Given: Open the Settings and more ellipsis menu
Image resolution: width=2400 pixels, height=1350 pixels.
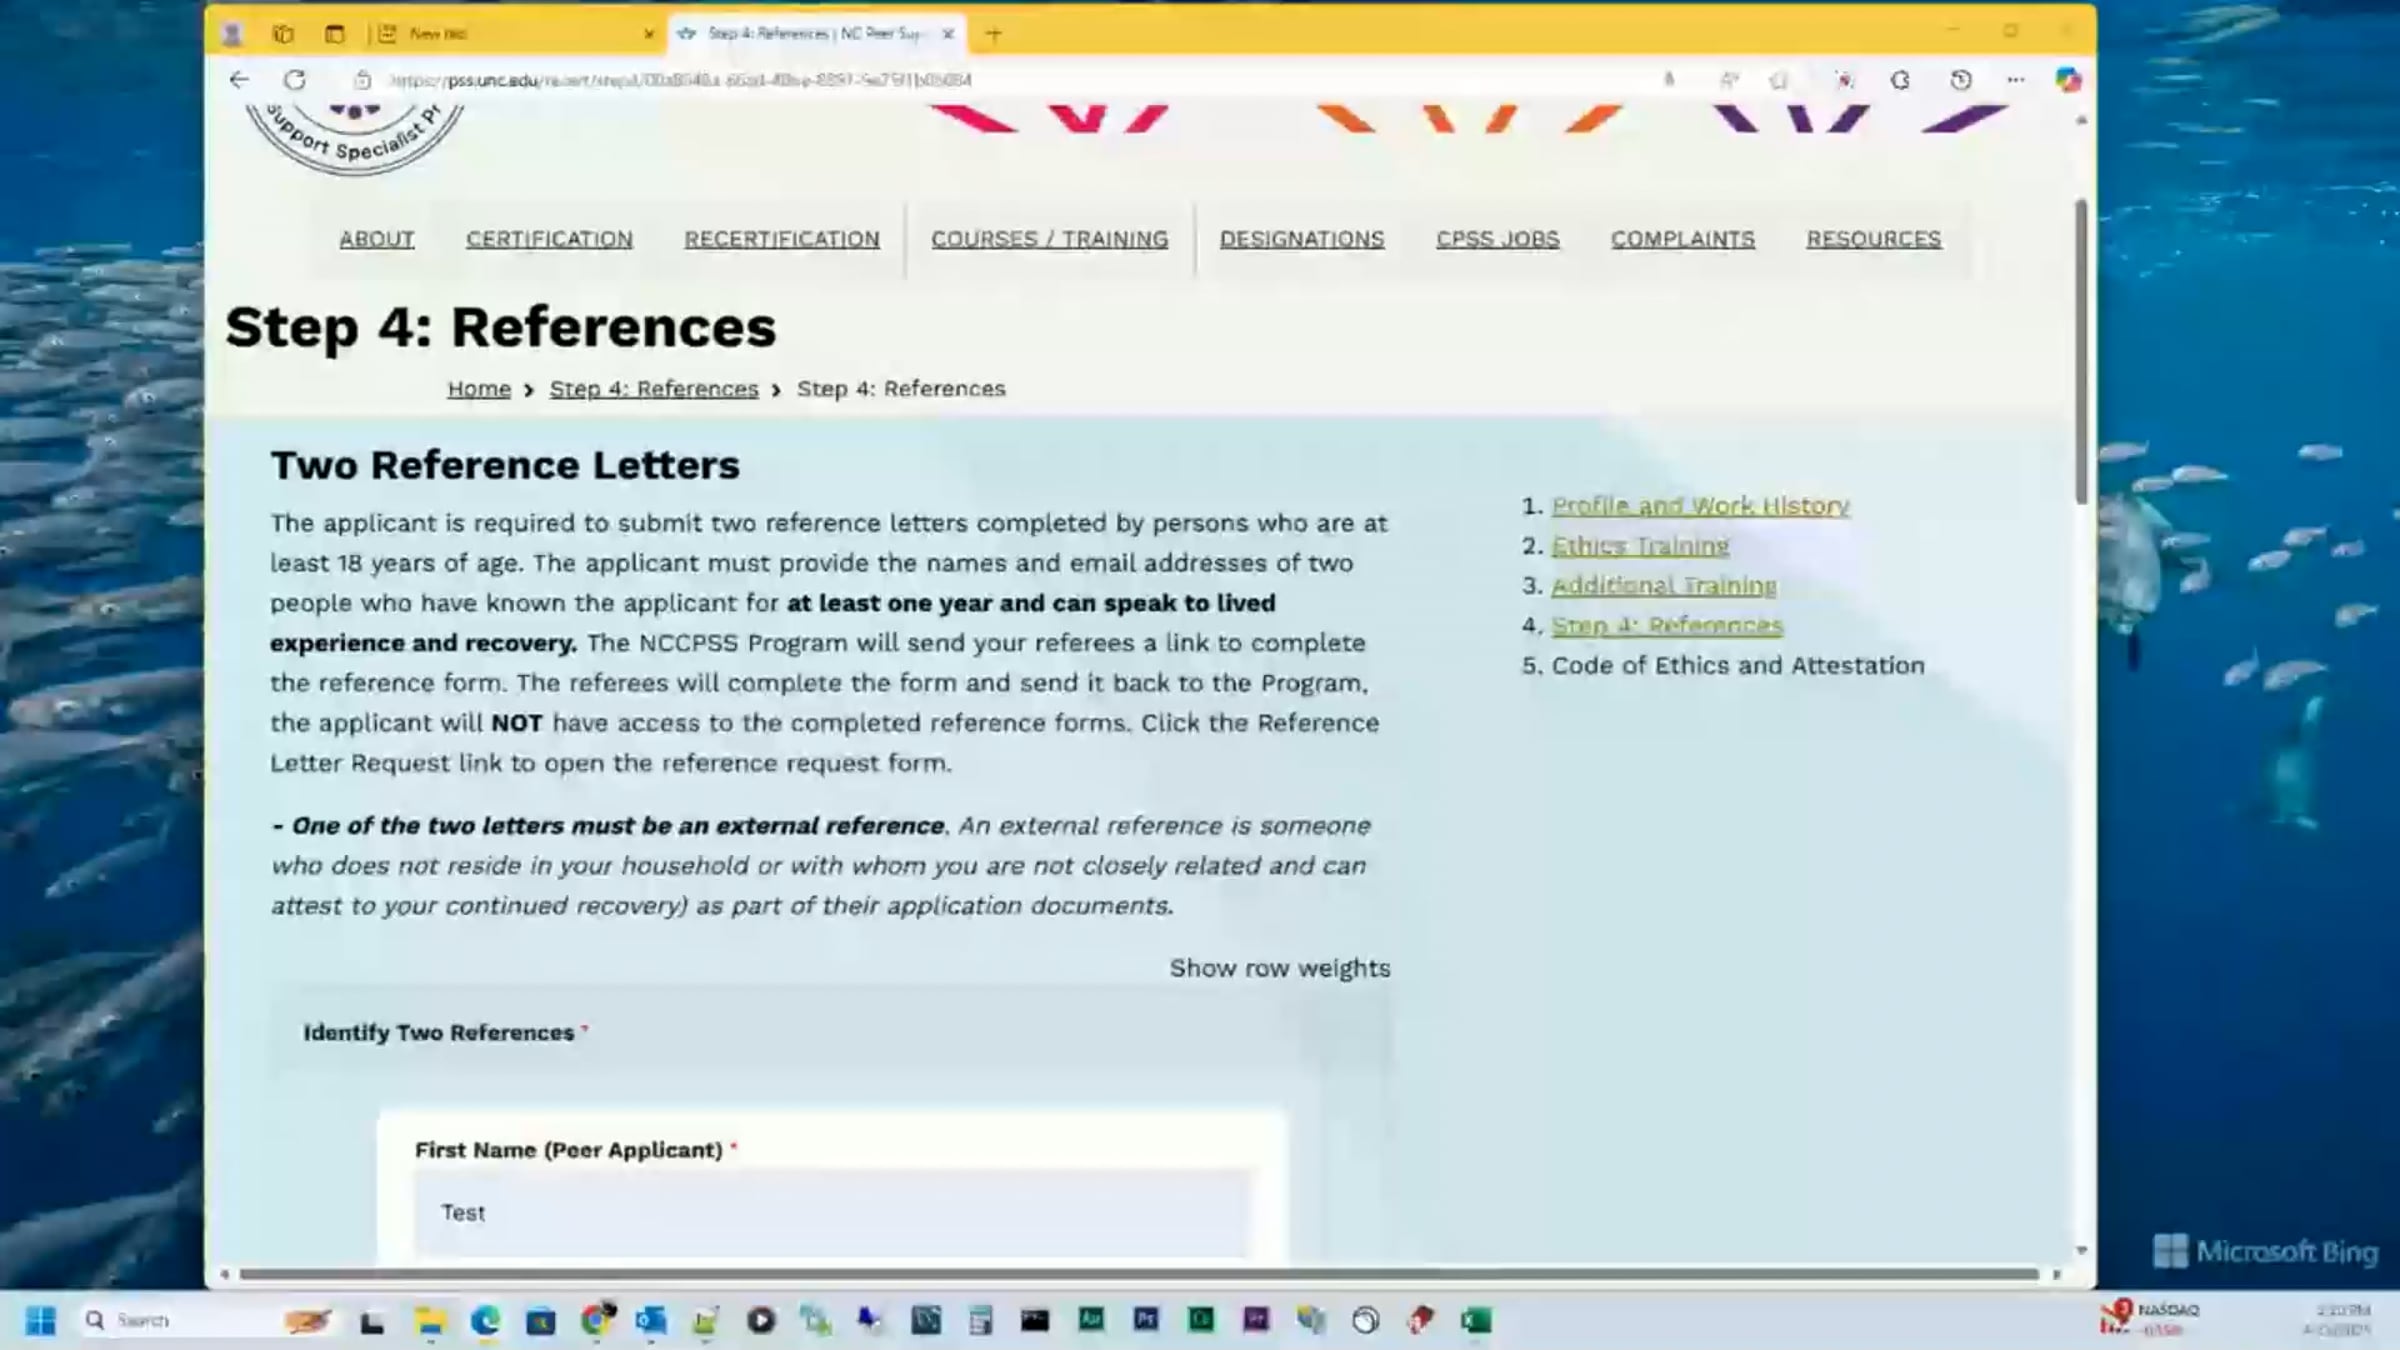Looking at the screenshot, I should click(x=2015, y=80).
